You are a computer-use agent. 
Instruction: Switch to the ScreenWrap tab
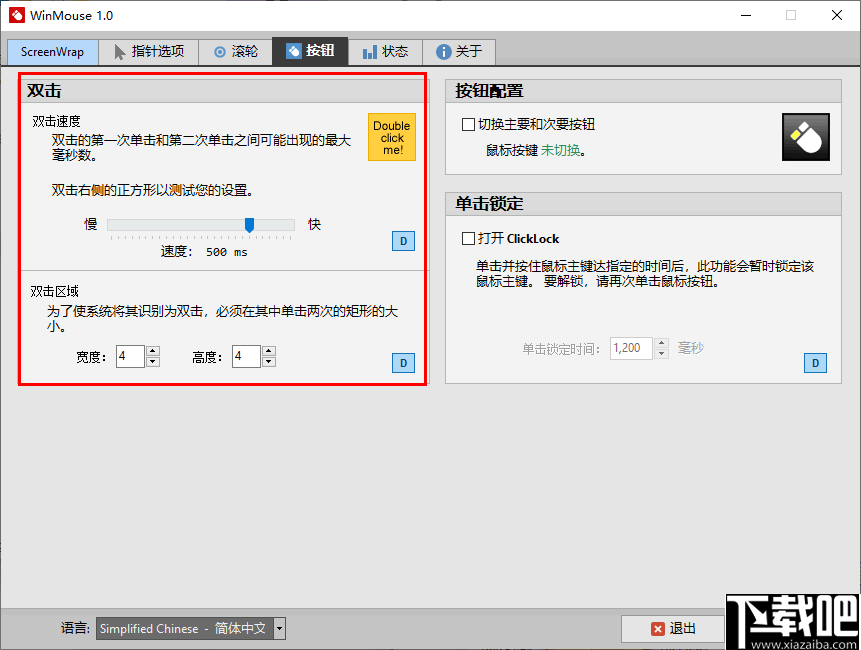point(52,51)
